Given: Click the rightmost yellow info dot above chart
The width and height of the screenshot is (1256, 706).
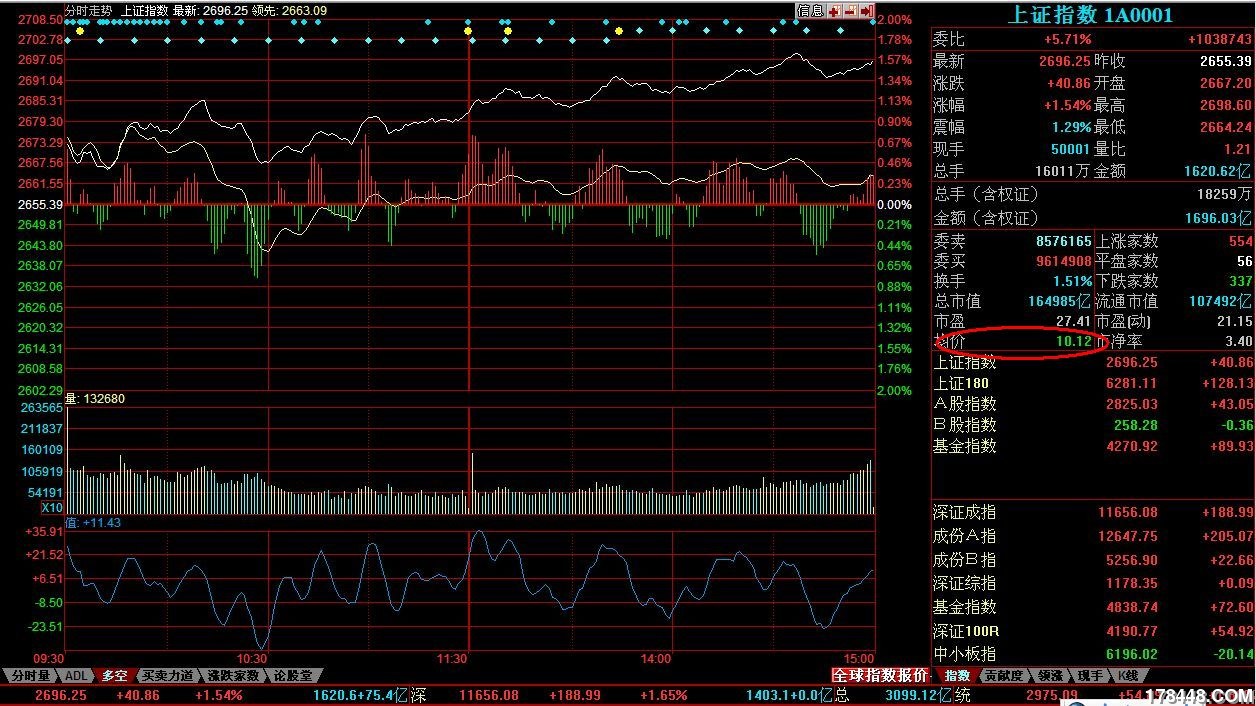Looking at the screenshot, I should click(x=619, y=31).
